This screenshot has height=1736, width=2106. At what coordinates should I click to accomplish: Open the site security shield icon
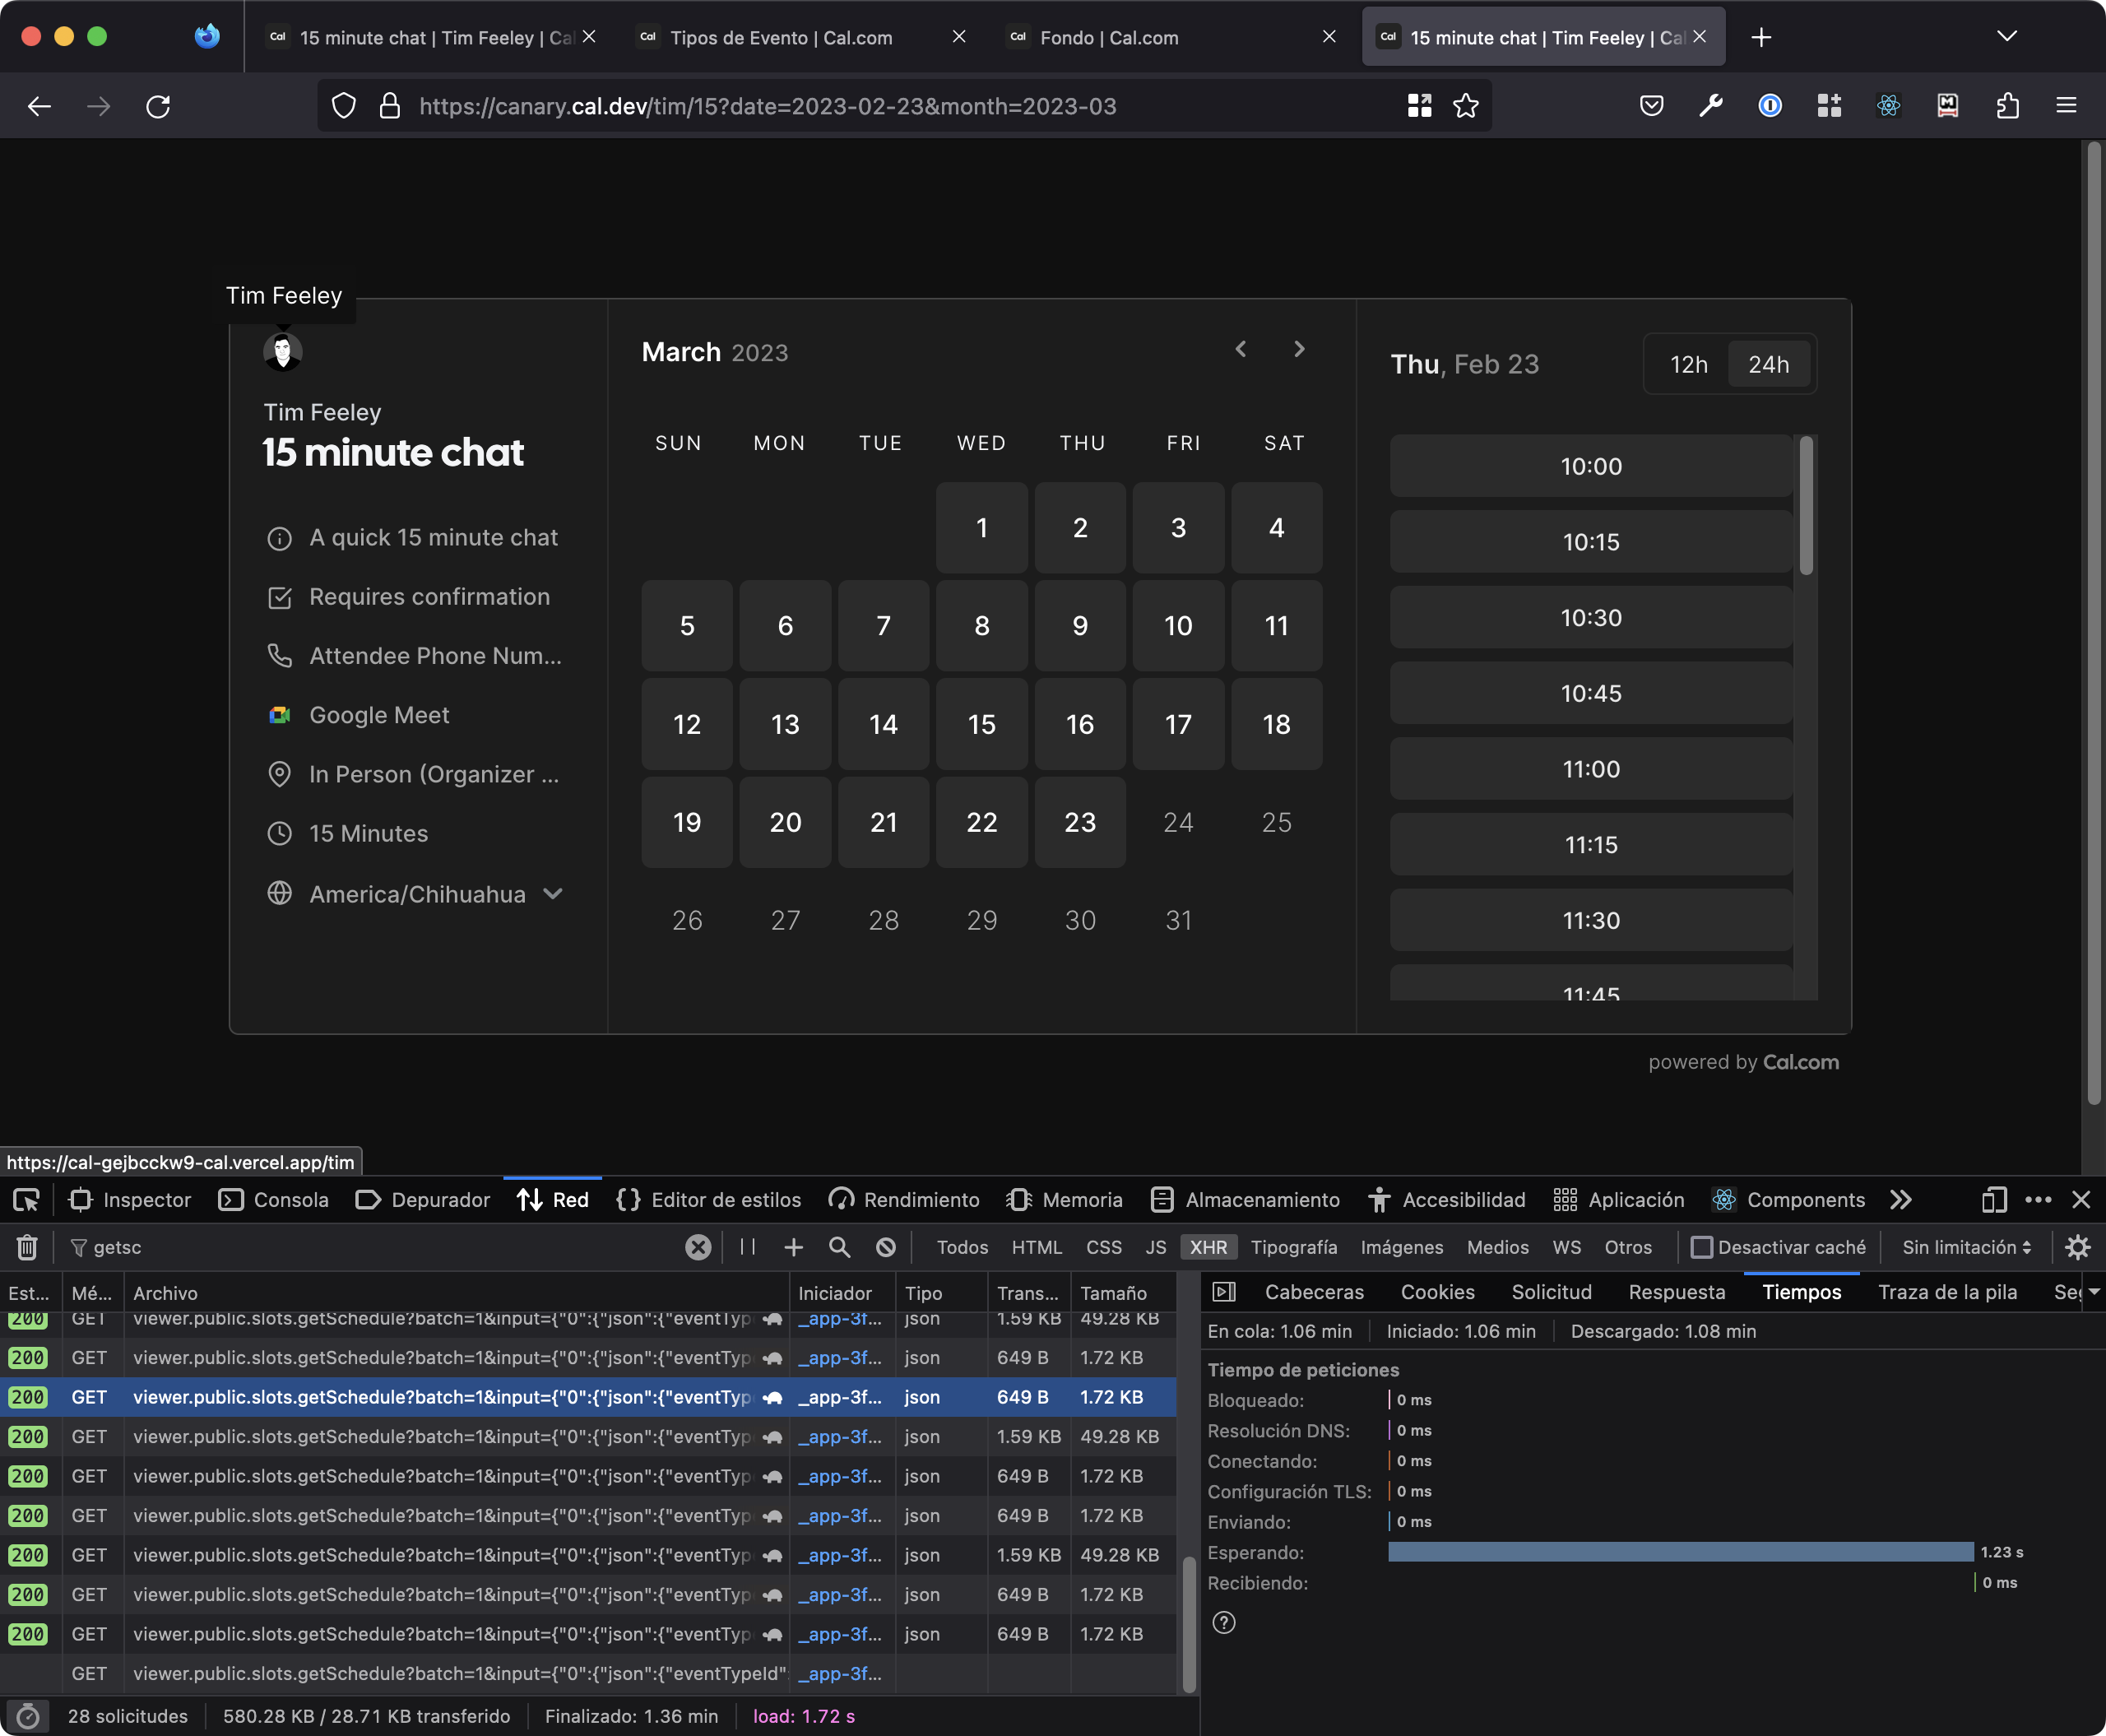[344, 106]
